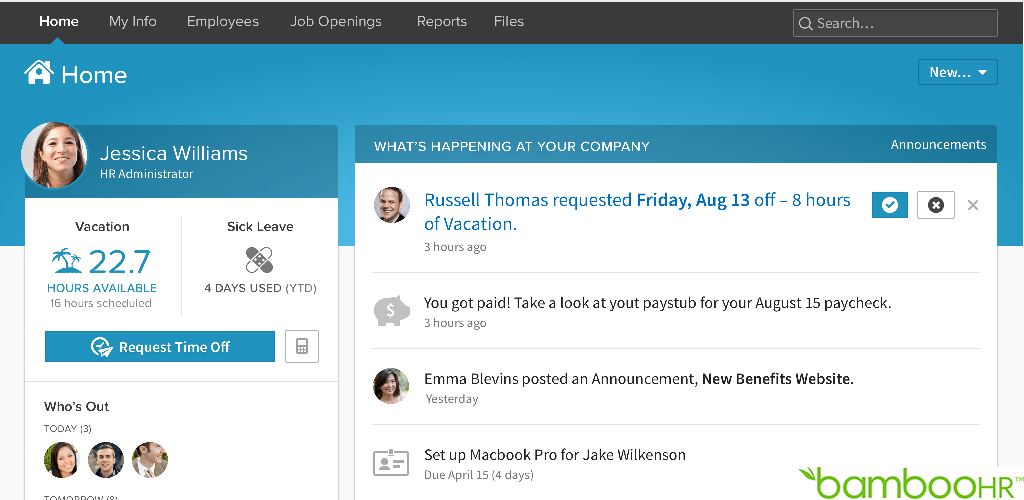
Task: Open the Announcements link
Action: click(938, 145)
